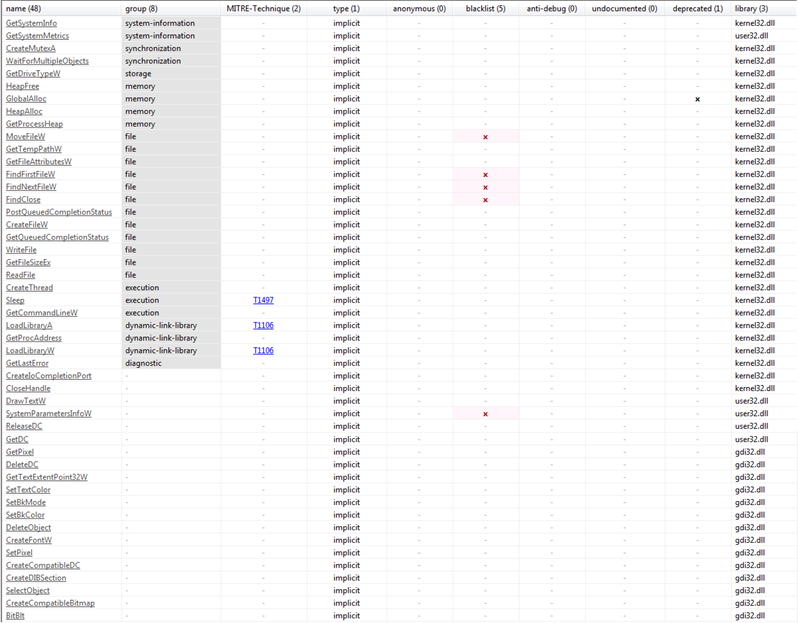Select the synchronization cell of CreateMutexA
Screen dimensions: 798x623
(x=171, y=48)
